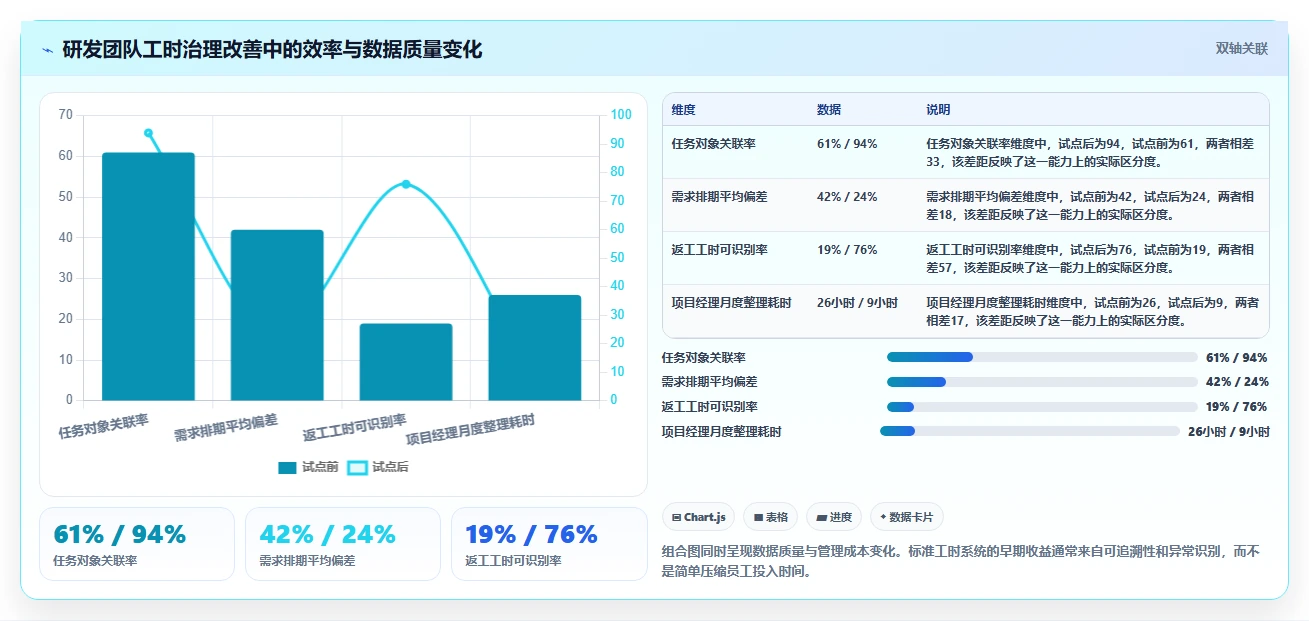Click the 26小时 / 9小时 progress value text
The image size is (1309, 621).
1229,432
